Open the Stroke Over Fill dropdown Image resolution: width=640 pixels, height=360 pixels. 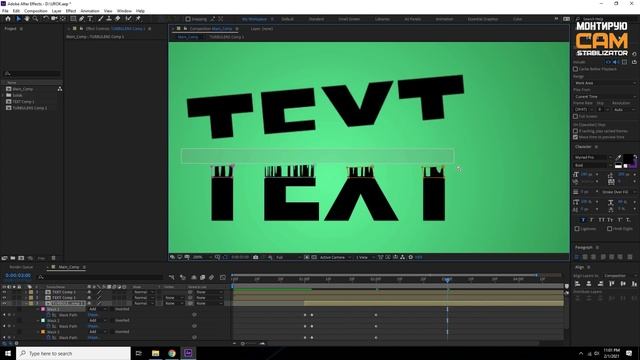click(x=618, y=192)
